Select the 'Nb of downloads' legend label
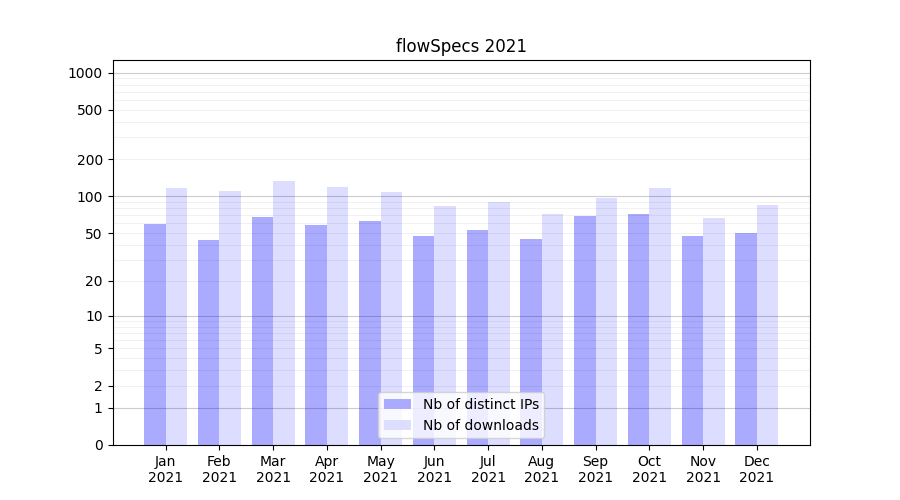 (x=480, y=425)
